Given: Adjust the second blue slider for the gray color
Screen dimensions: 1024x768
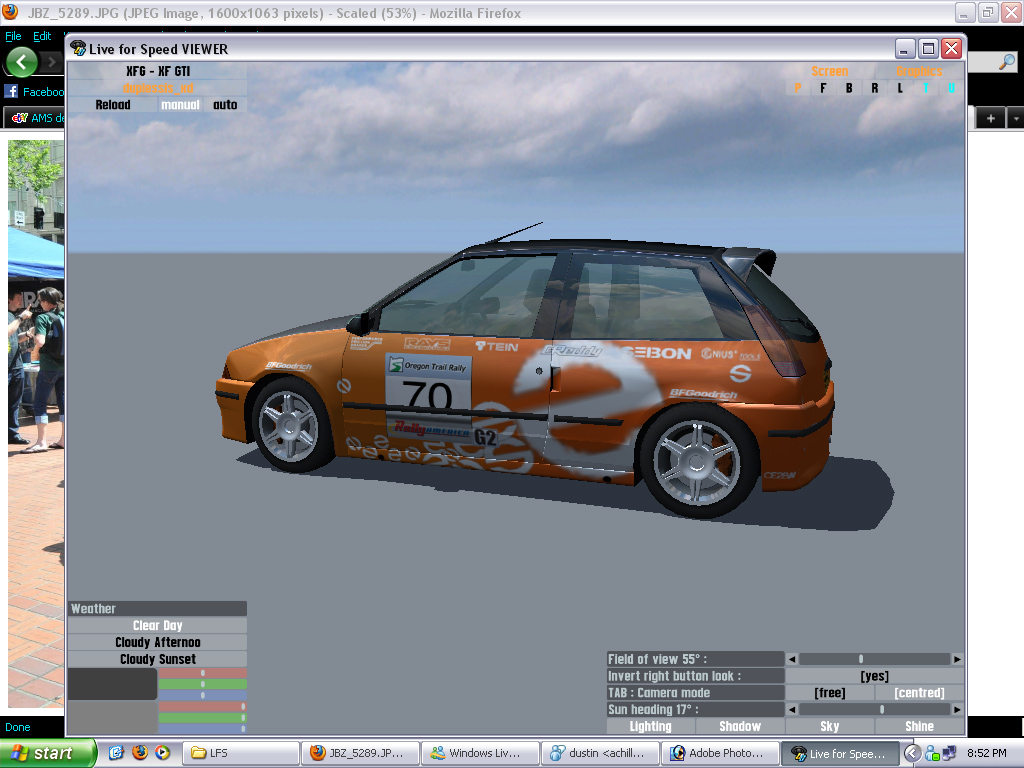Looking at the screenshot, I should [x=202, y=728].
